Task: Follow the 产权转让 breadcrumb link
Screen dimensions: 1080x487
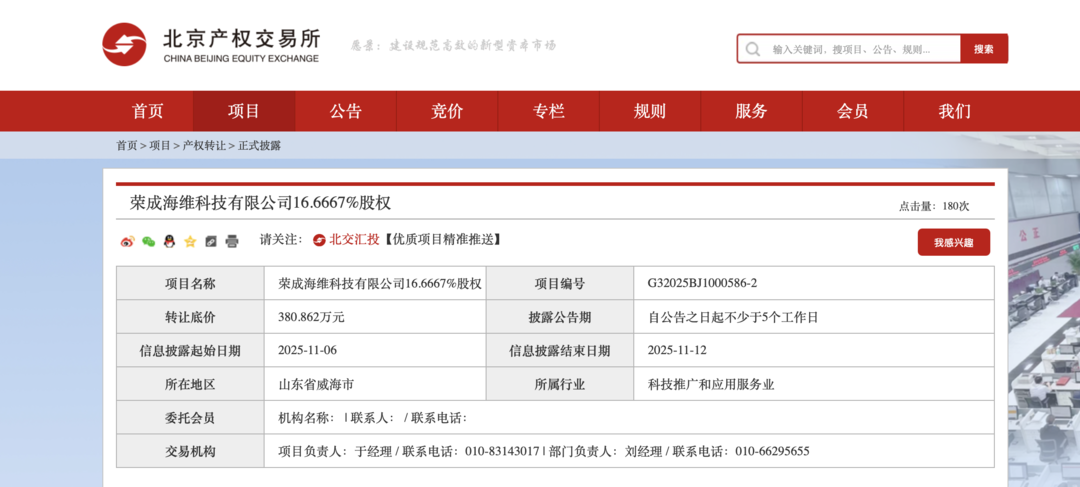Action: click(204, 146)
